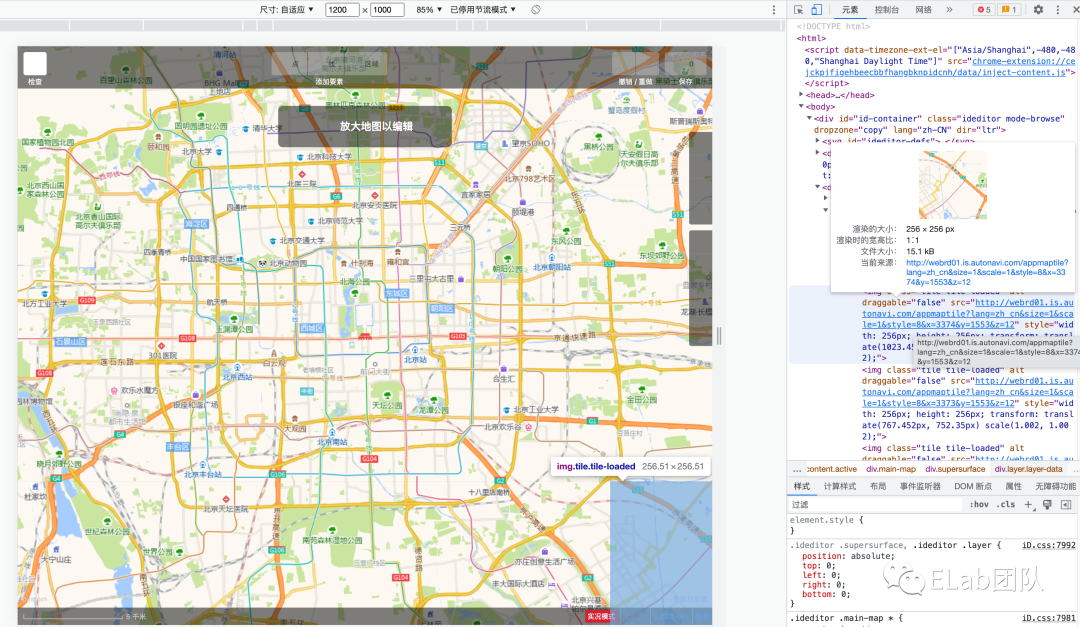Toggle the computed styles sidebar icon

coord(1066,504)
